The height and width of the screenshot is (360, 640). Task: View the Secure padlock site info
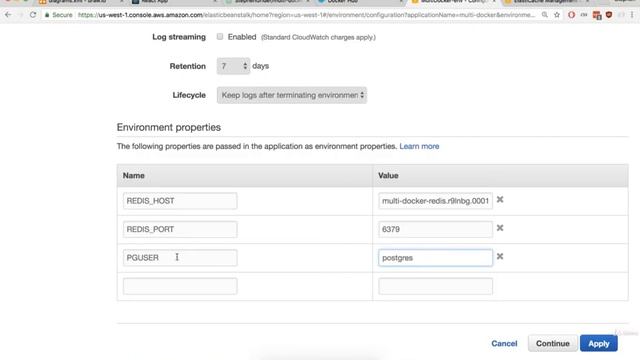[x=58, y=15]
